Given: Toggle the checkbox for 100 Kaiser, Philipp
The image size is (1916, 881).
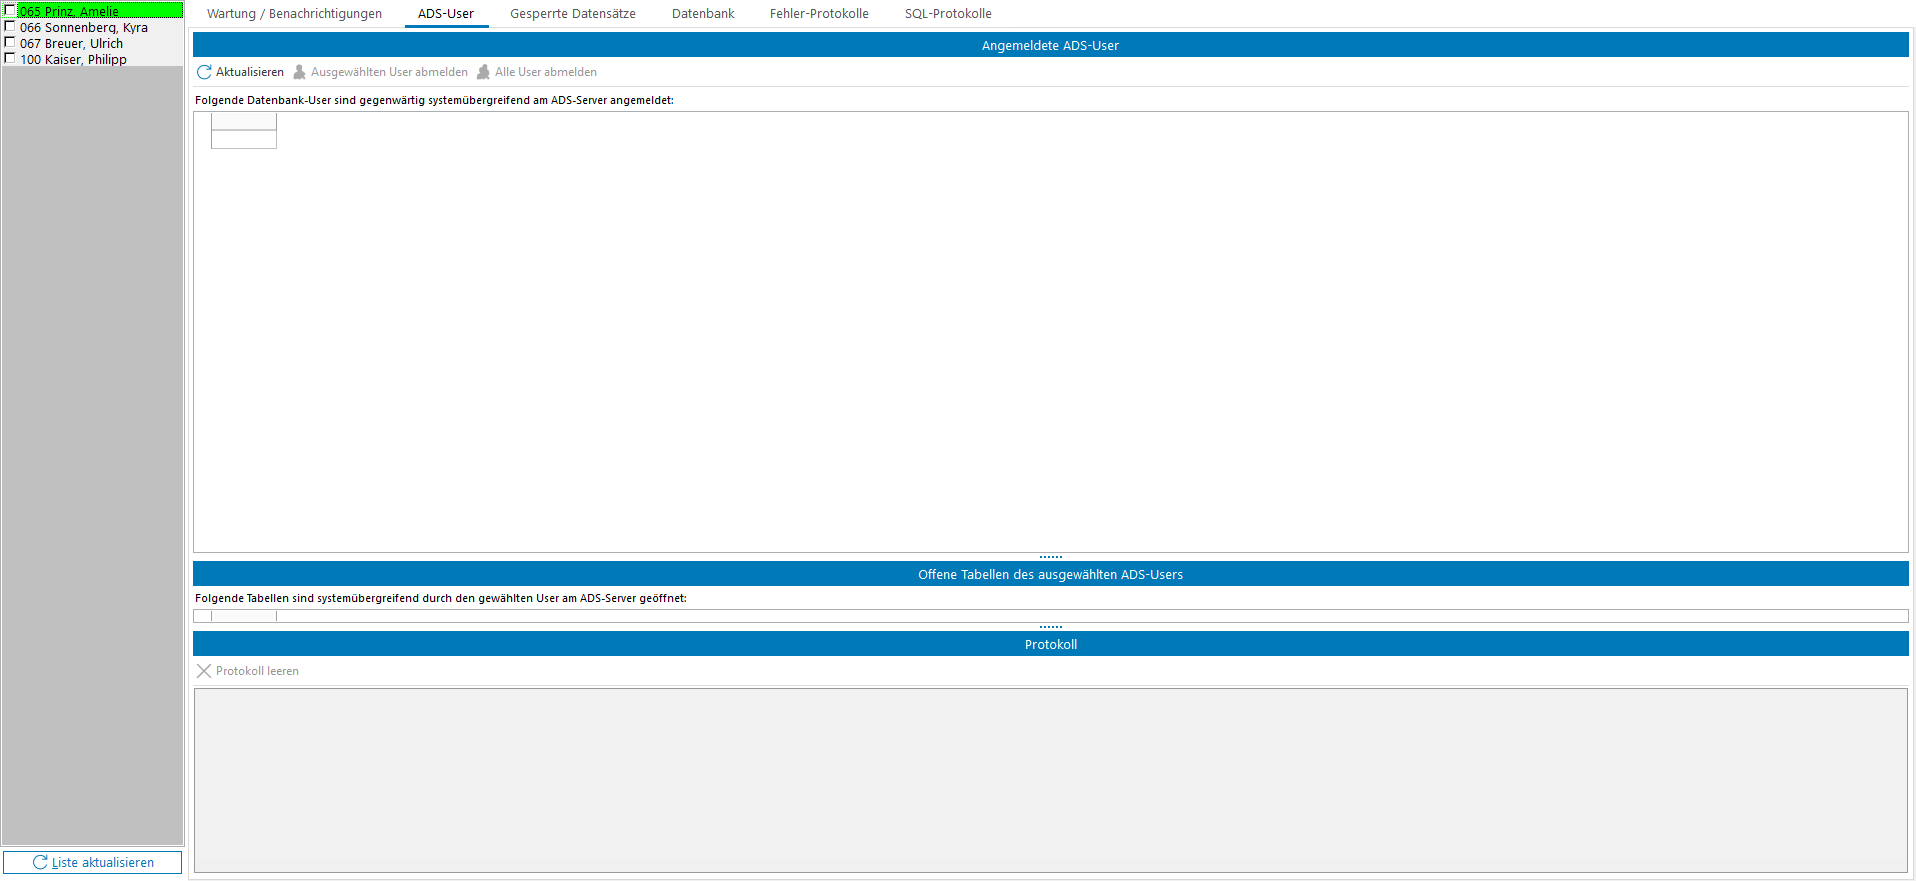Looking at the screenshot, I should pyautogui.click(x=10, y=59).
